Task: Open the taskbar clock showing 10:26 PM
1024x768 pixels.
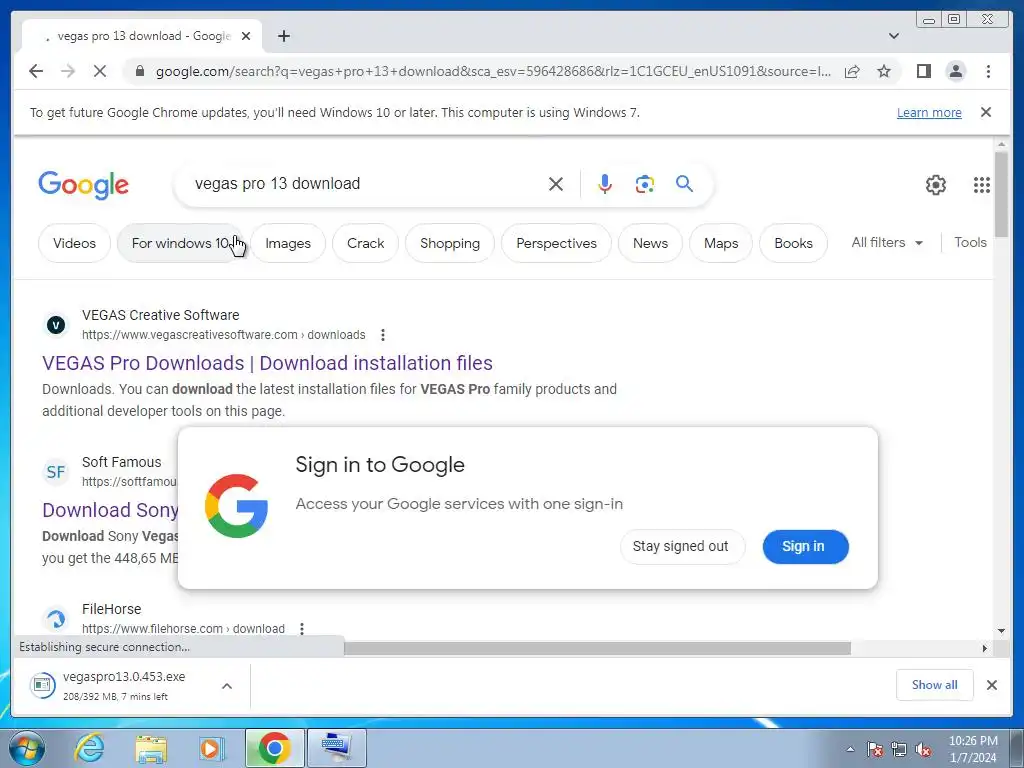Action: [x=973, y=748]
